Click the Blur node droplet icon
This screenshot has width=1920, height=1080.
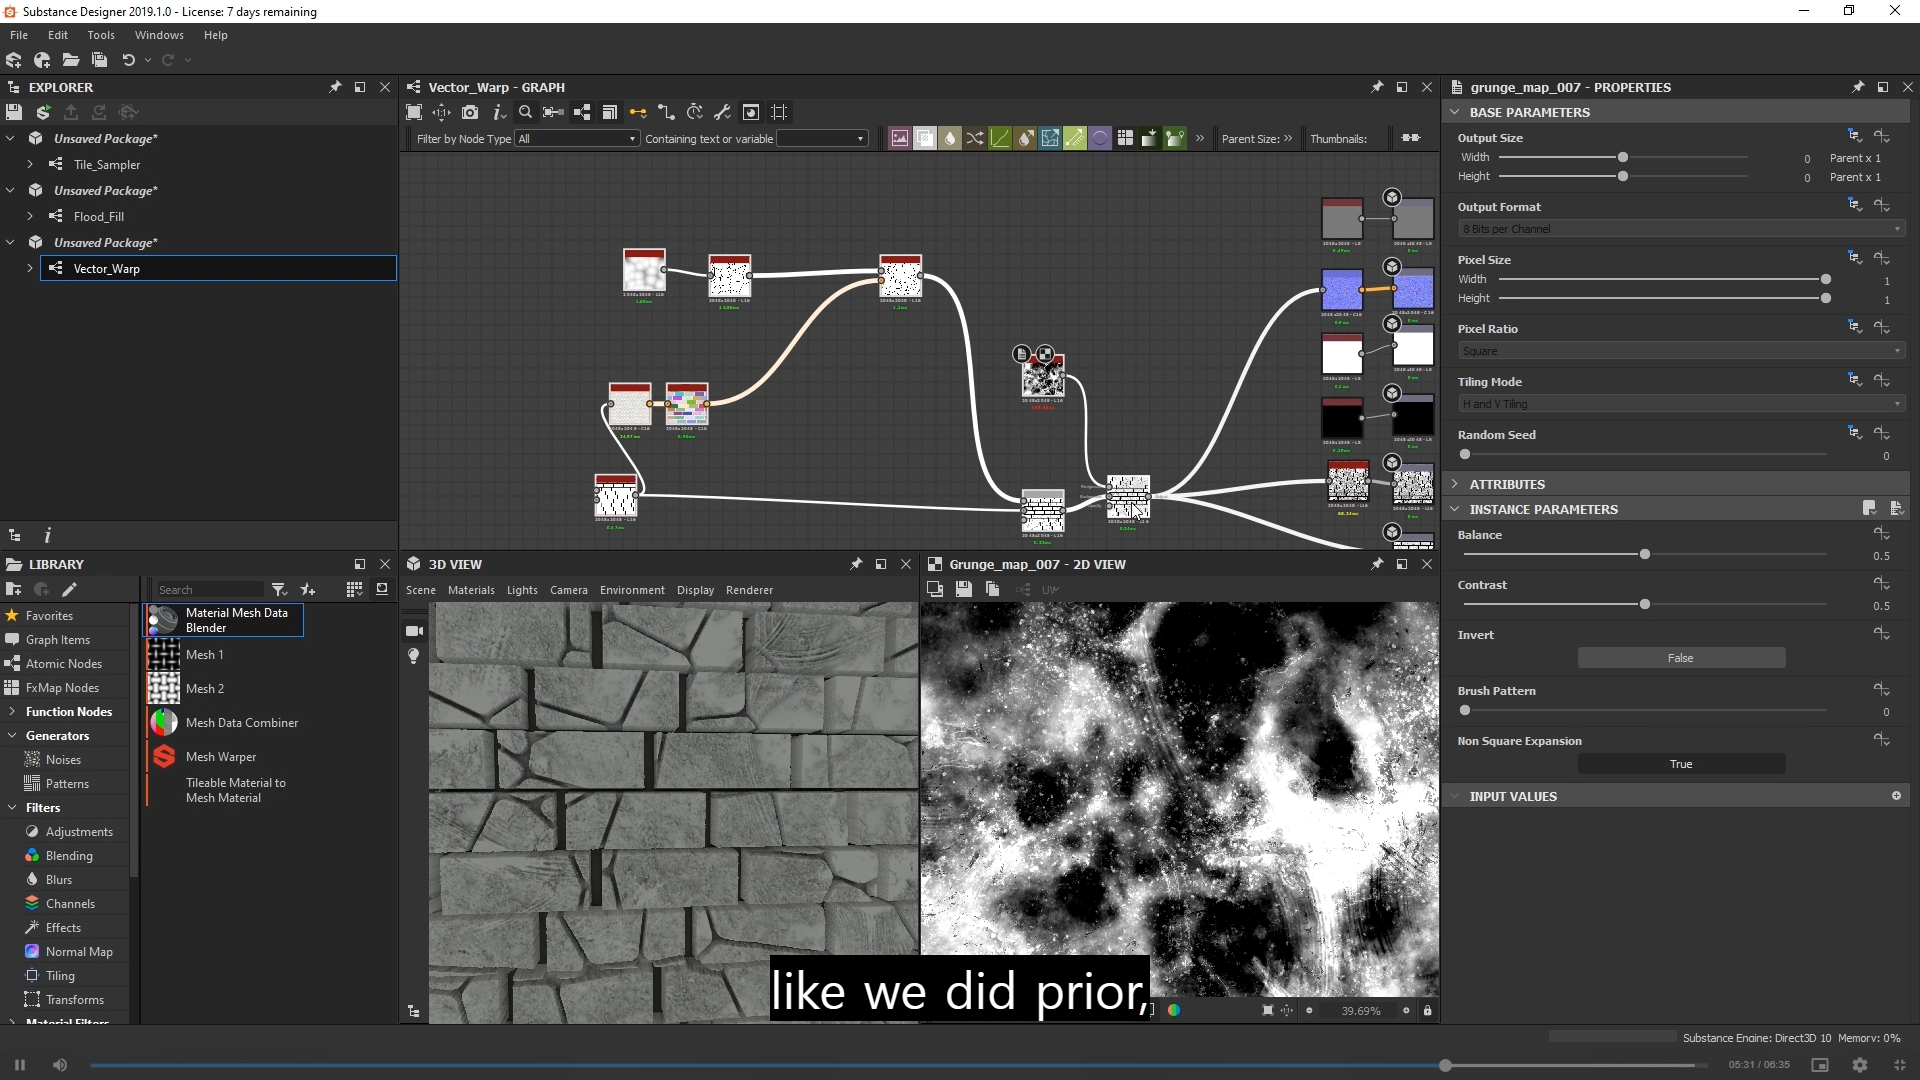(x=950, y=139)
